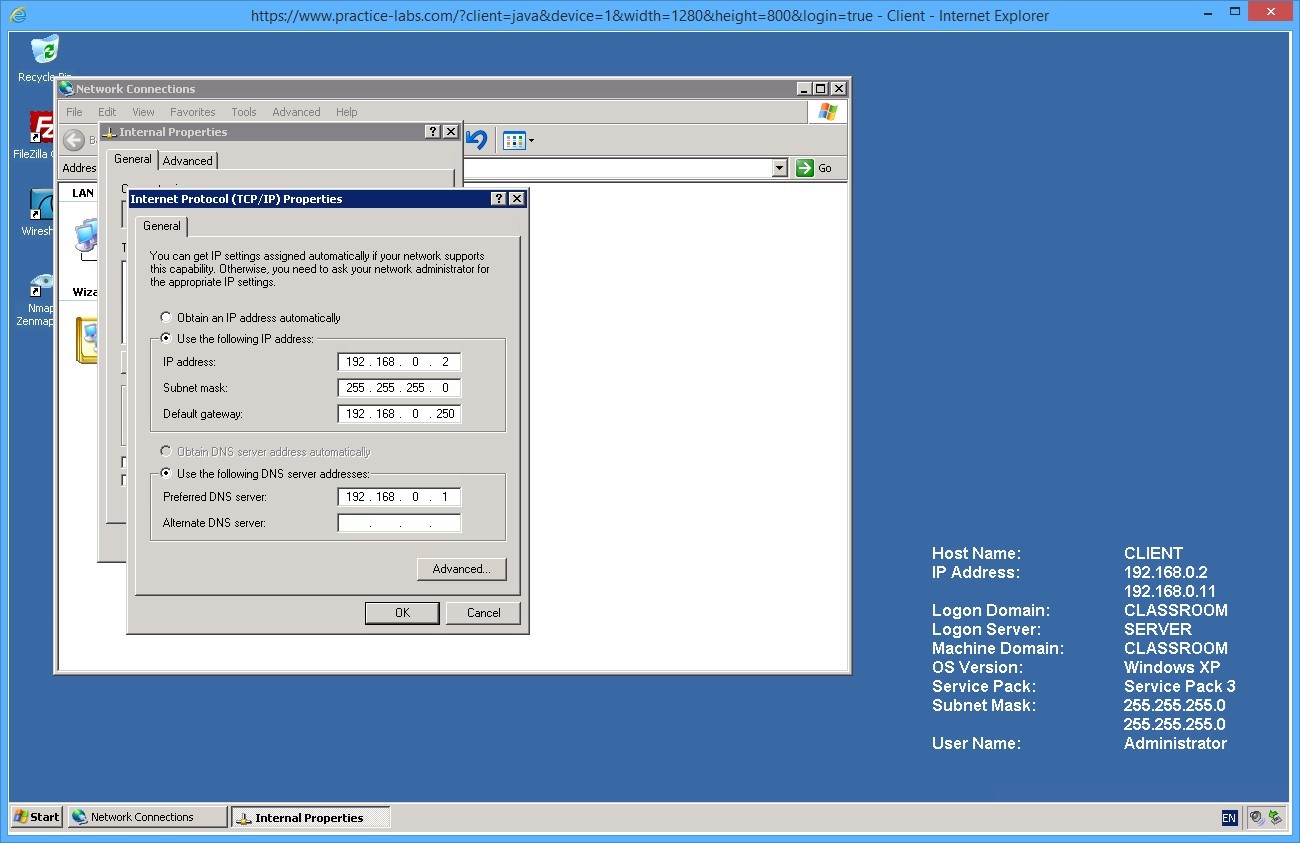Screen dimensions: 1300x843
Task: Select Use the following DNS server addresses
Action: tap(166, 473)
